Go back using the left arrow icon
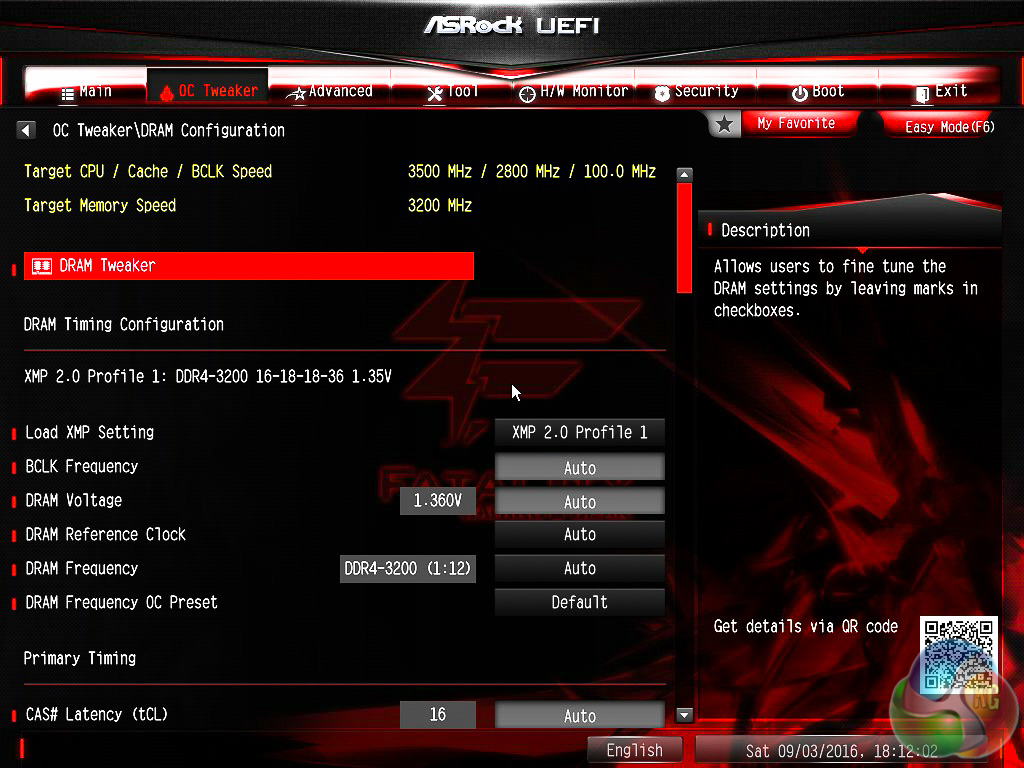Screen dimensions: 1024x768 (x=25, y=130)
